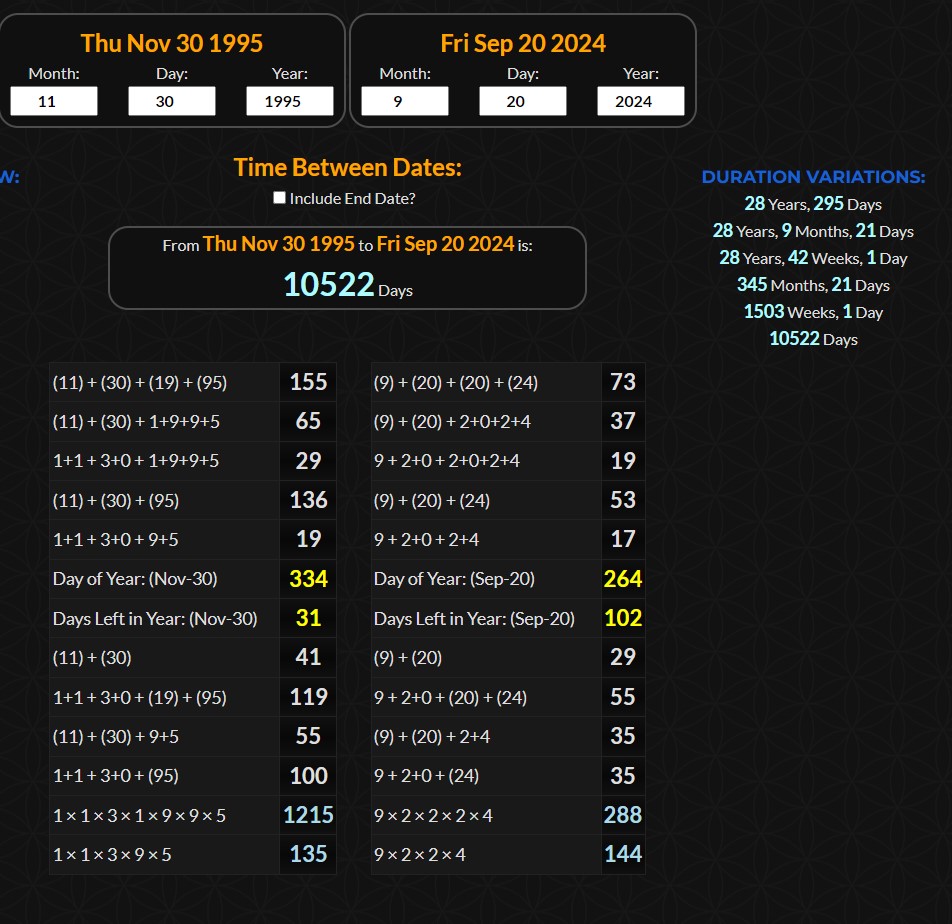
Task: Click the start date Year field showing 1995
Action: (x=289, y=101)
